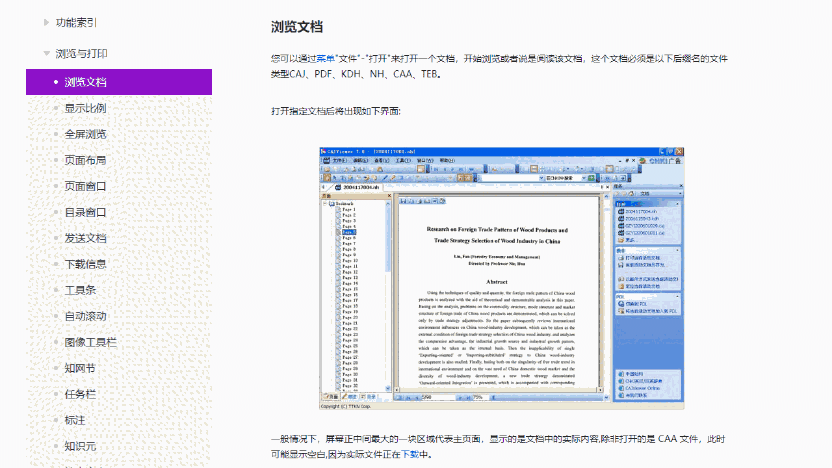Open the 下载信息 sidebar topic

coord(85,264)
